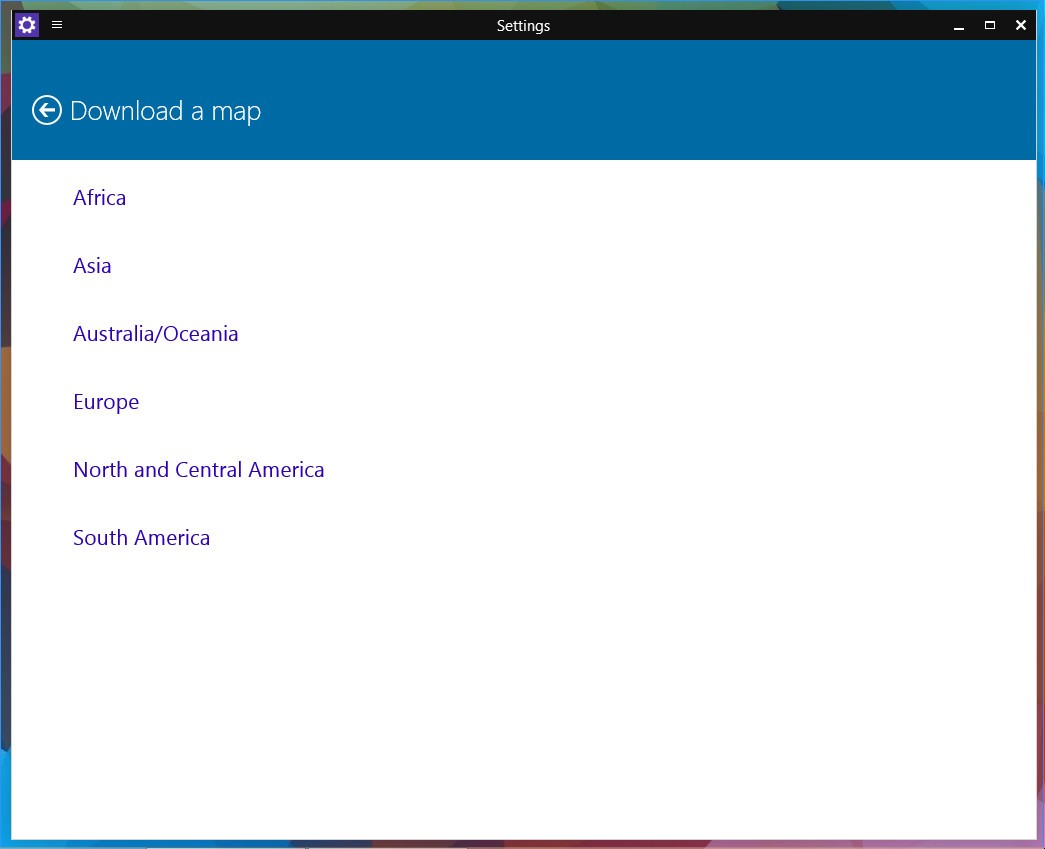Image resolution: width=1045 pixels, height=849 pixels.
Task: Open North and Central America maps
Action: point(198,470)
